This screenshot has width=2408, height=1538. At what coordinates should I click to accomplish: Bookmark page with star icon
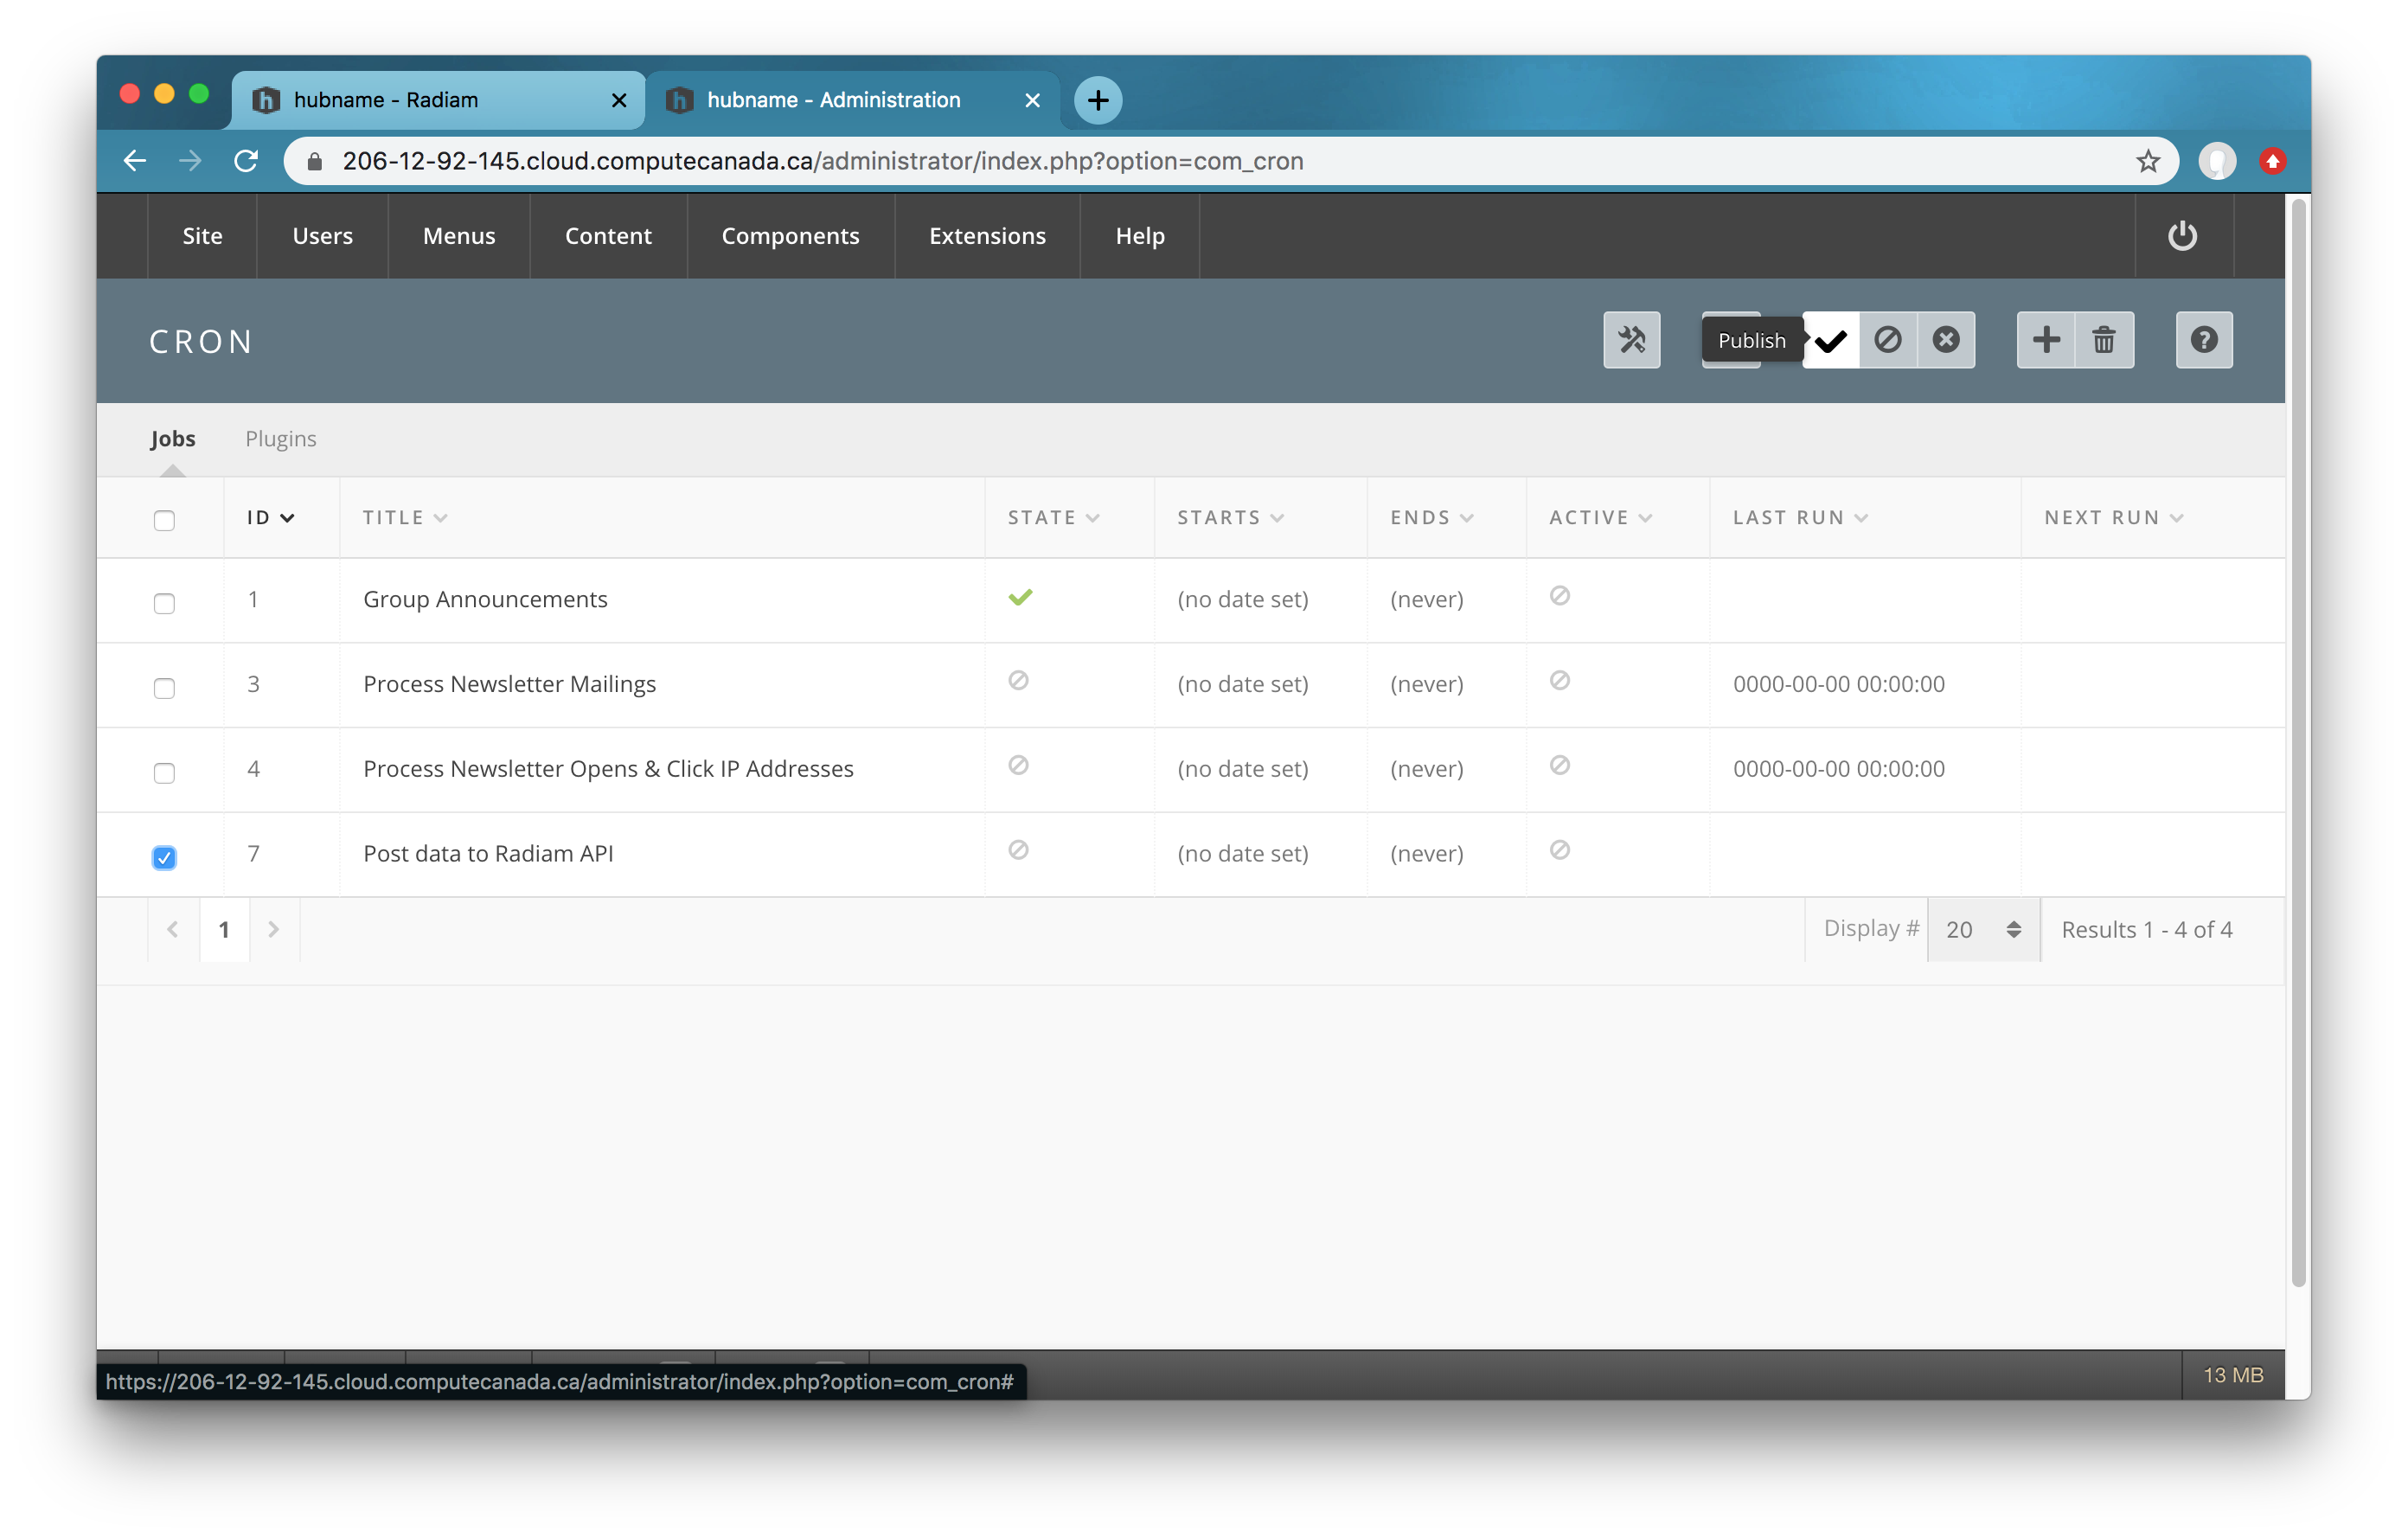pyautogui.click(x=2148, y=161)
